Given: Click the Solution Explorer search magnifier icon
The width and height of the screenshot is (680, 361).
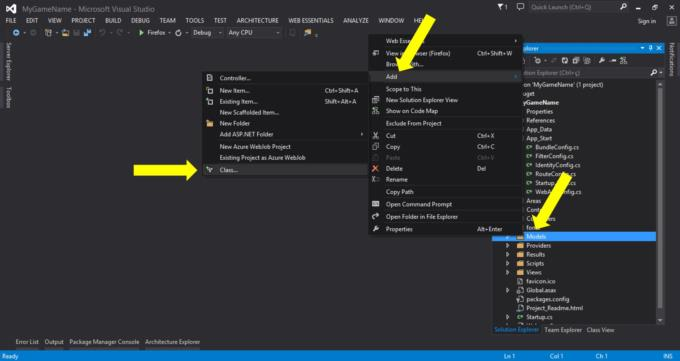Looking at the screenshot, I should coord(654,73).
